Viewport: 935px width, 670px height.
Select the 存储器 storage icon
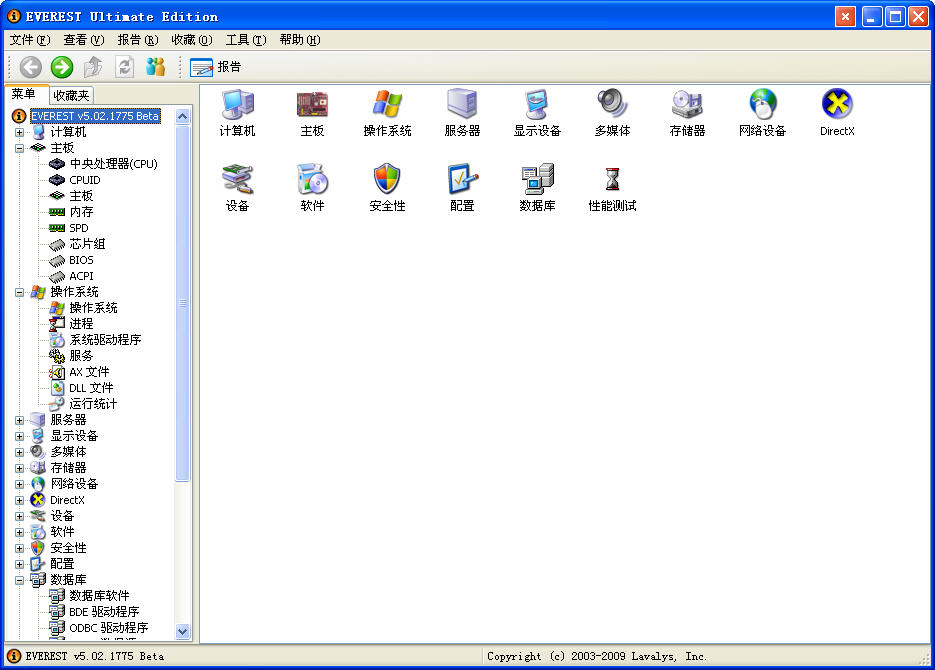point(687,105)
